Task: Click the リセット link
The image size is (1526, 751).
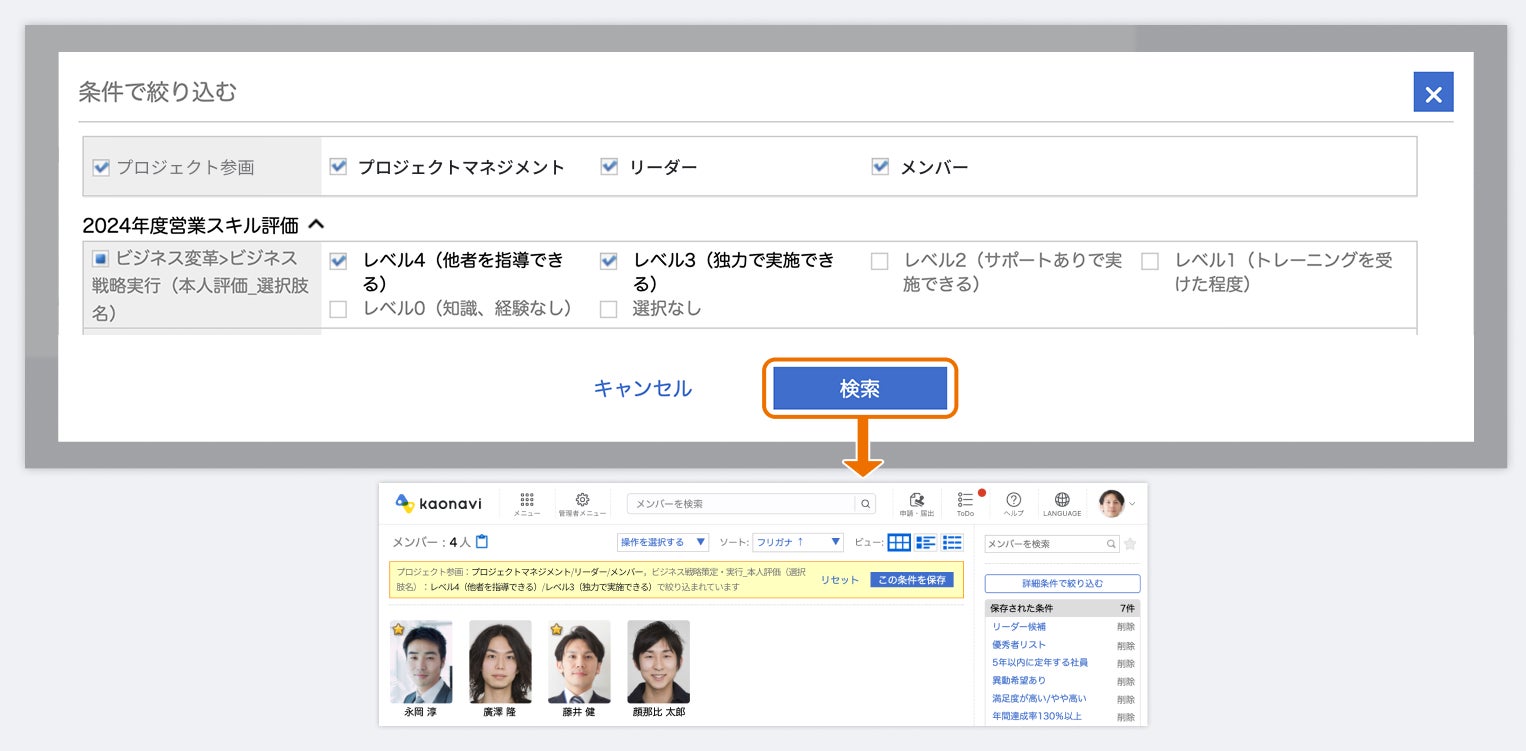Action: [x=840, y=580]
